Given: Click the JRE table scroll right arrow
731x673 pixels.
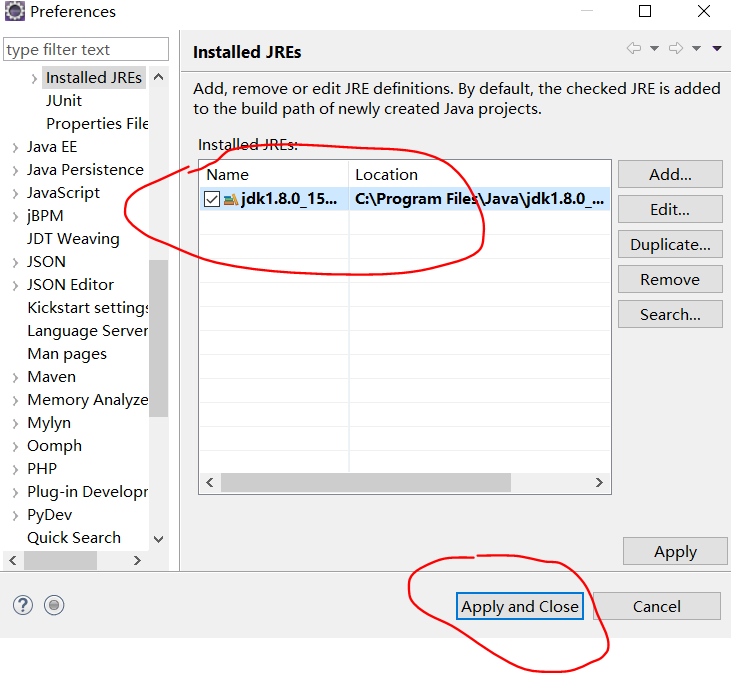Looking at the screenshot, I should coord(599,483).
